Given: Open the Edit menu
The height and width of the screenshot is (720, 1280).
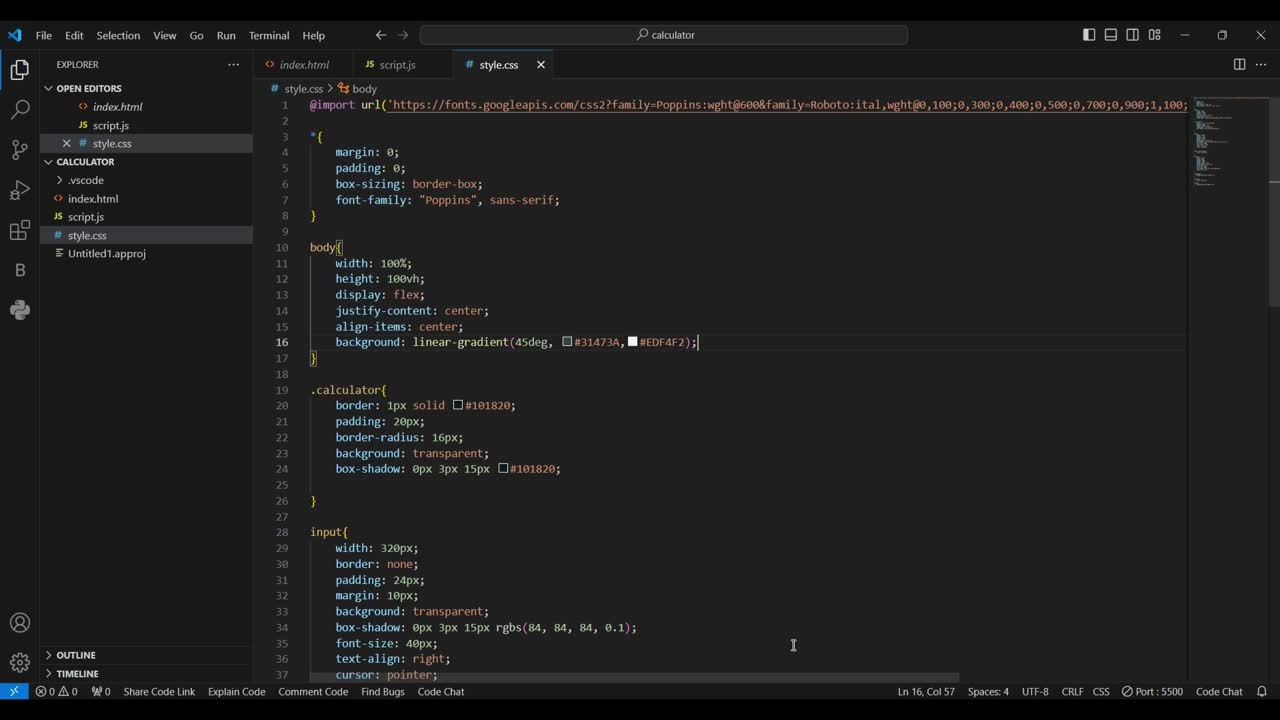Looking at the screenshot, I should click(x=74, y=35).
